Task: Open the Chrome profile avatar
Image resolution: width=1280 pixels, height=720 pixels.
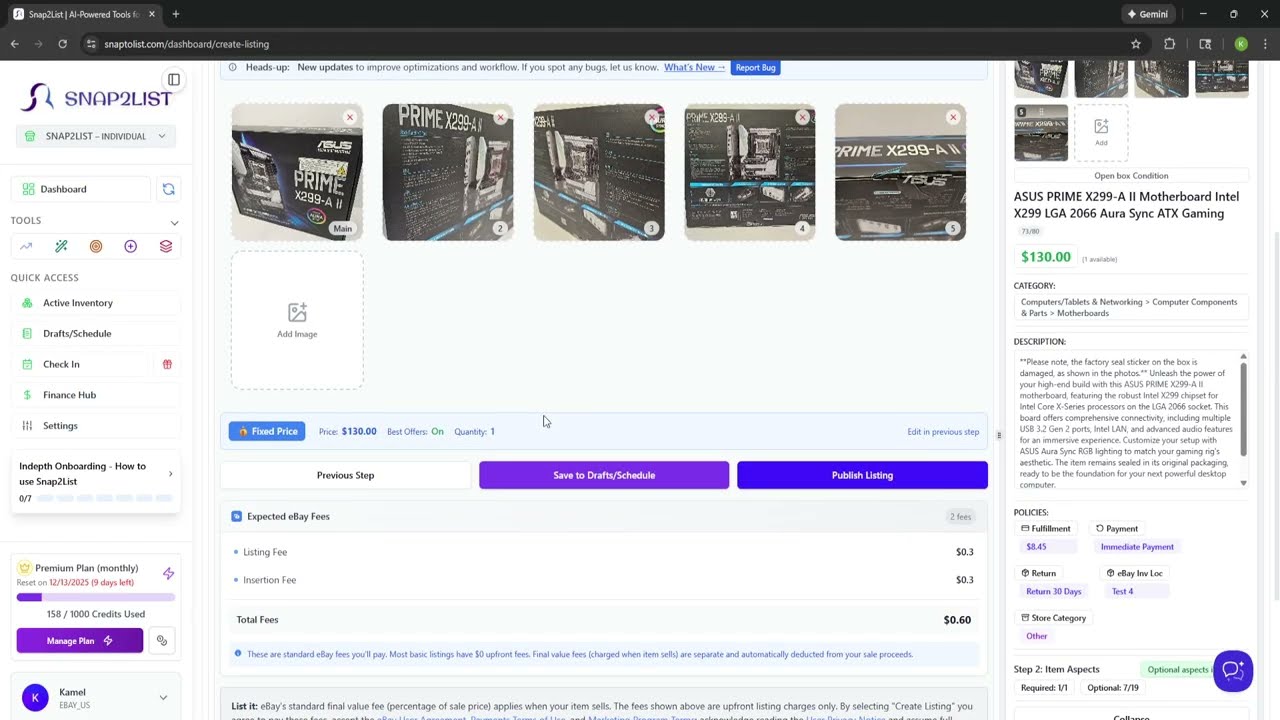Action: 1241,44
